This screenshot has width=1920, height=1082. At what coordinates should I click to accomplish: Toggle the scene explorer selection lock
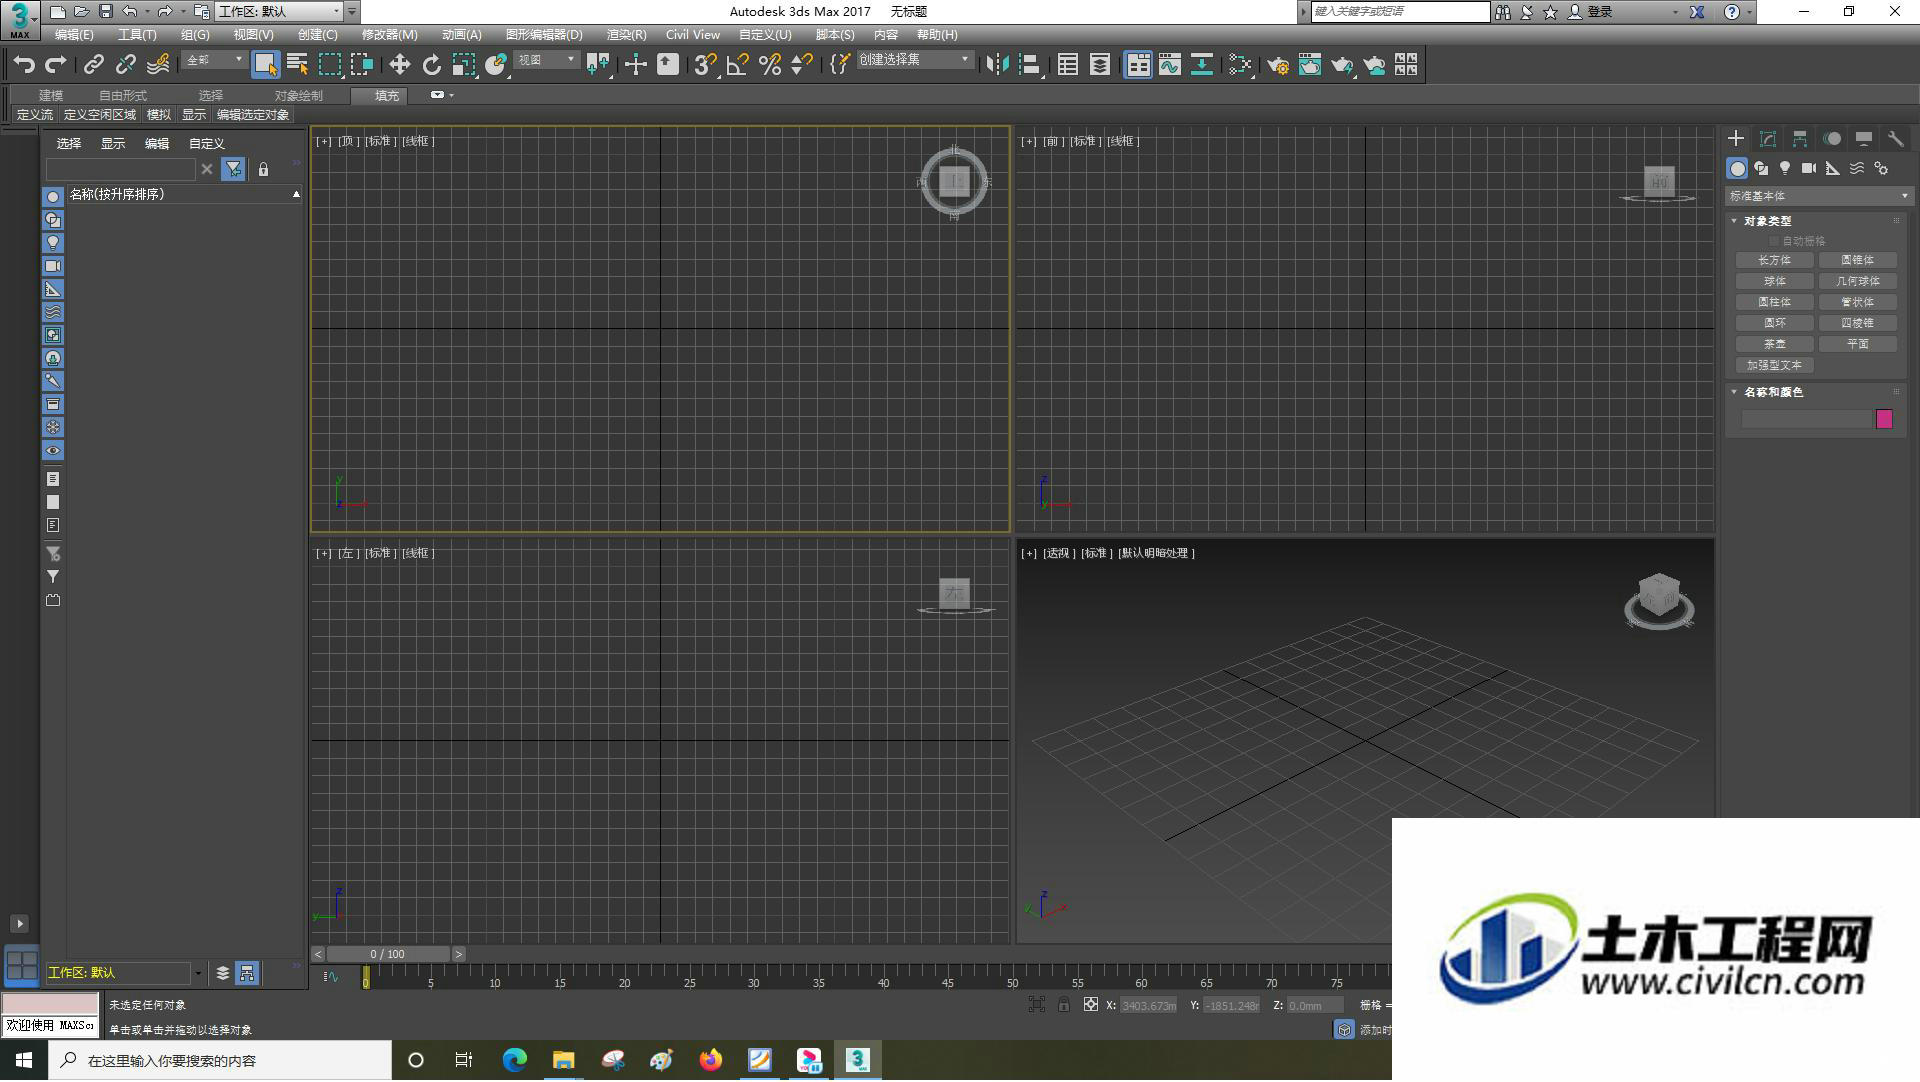click(263, 170)
